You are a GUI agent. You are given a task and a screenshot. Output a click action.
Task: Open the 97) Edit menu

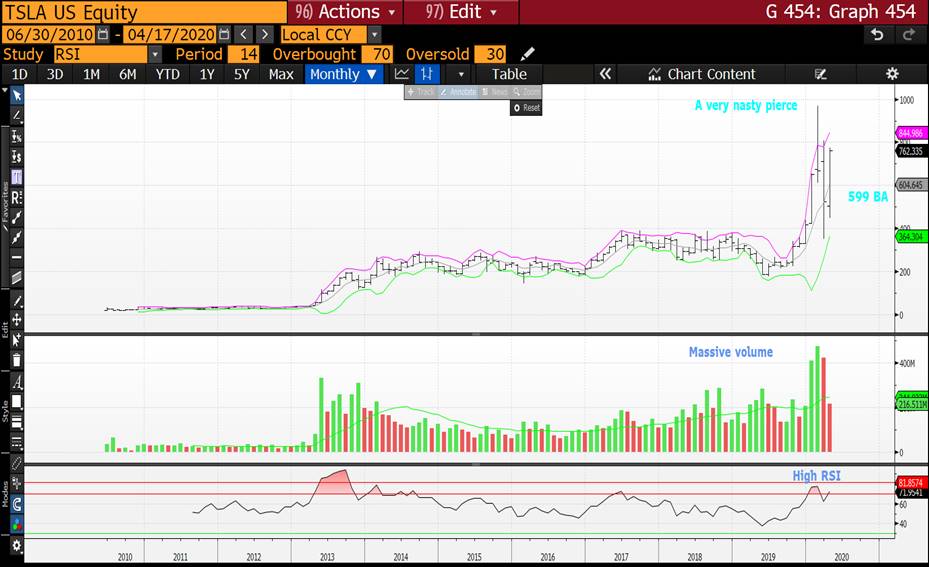pyautogui.click(x=461, y=12)
